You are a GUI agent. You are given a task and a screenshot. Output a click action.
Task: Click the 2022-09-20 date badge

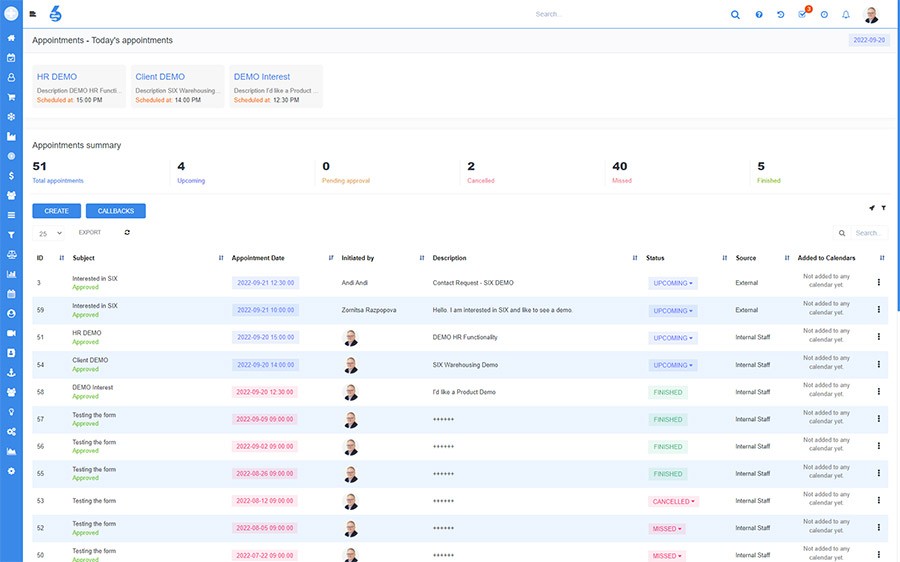(869, 40)
